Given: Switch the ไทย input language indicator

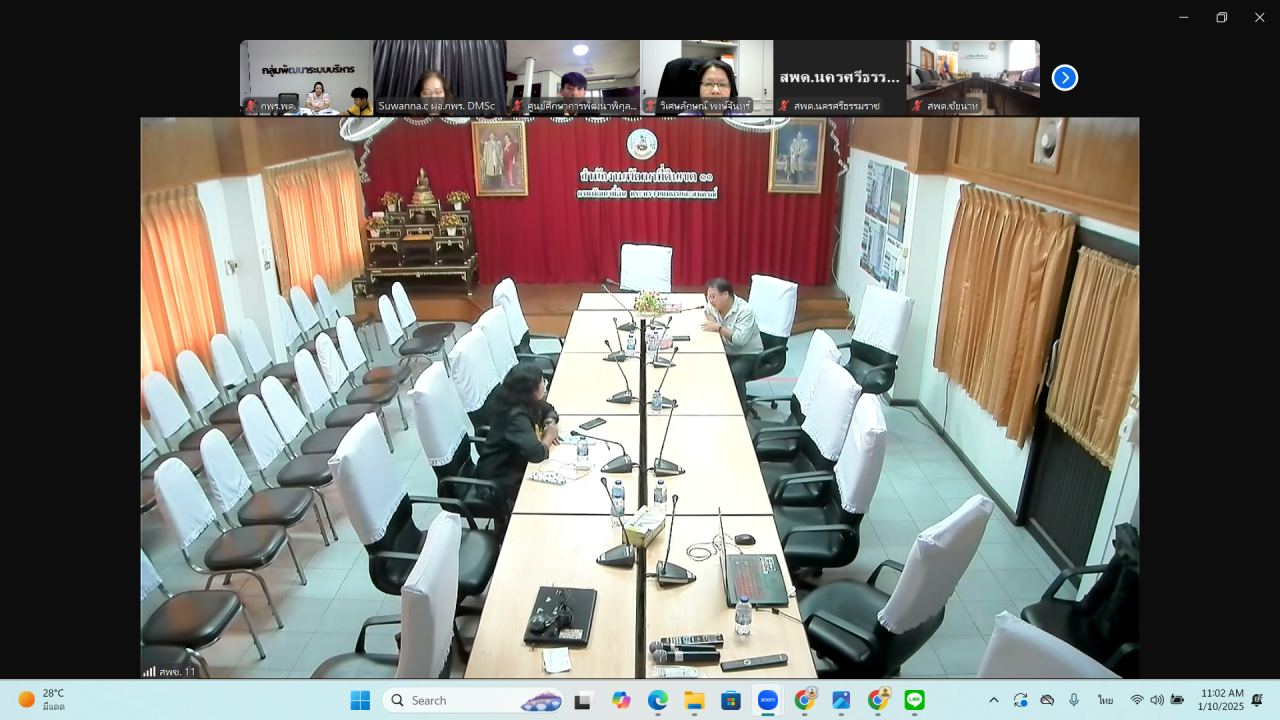Looking at the screenshot, I should point(1105,700).
